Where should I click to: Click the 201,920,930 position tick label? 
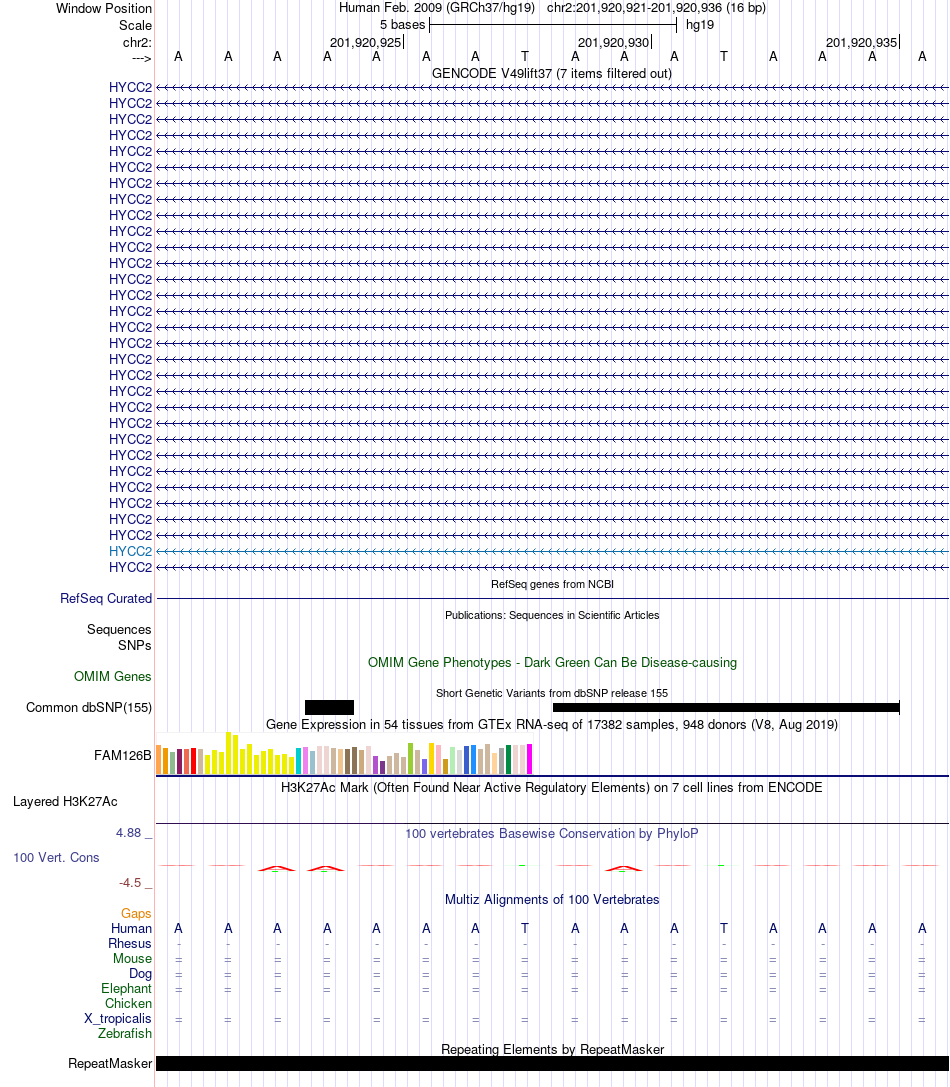coord(614,42)
